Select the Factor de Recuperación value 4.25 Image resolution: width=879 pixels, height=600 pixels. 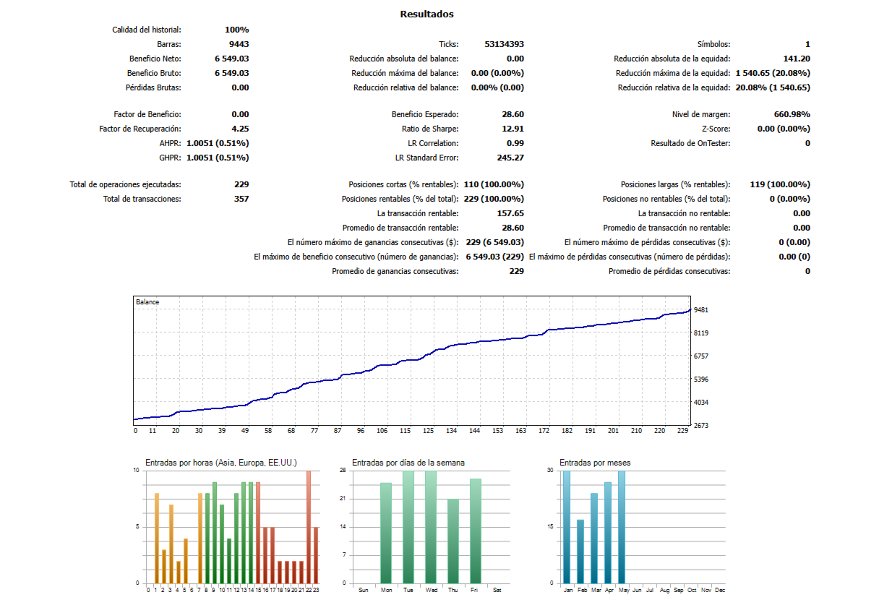tap(240, 128)
